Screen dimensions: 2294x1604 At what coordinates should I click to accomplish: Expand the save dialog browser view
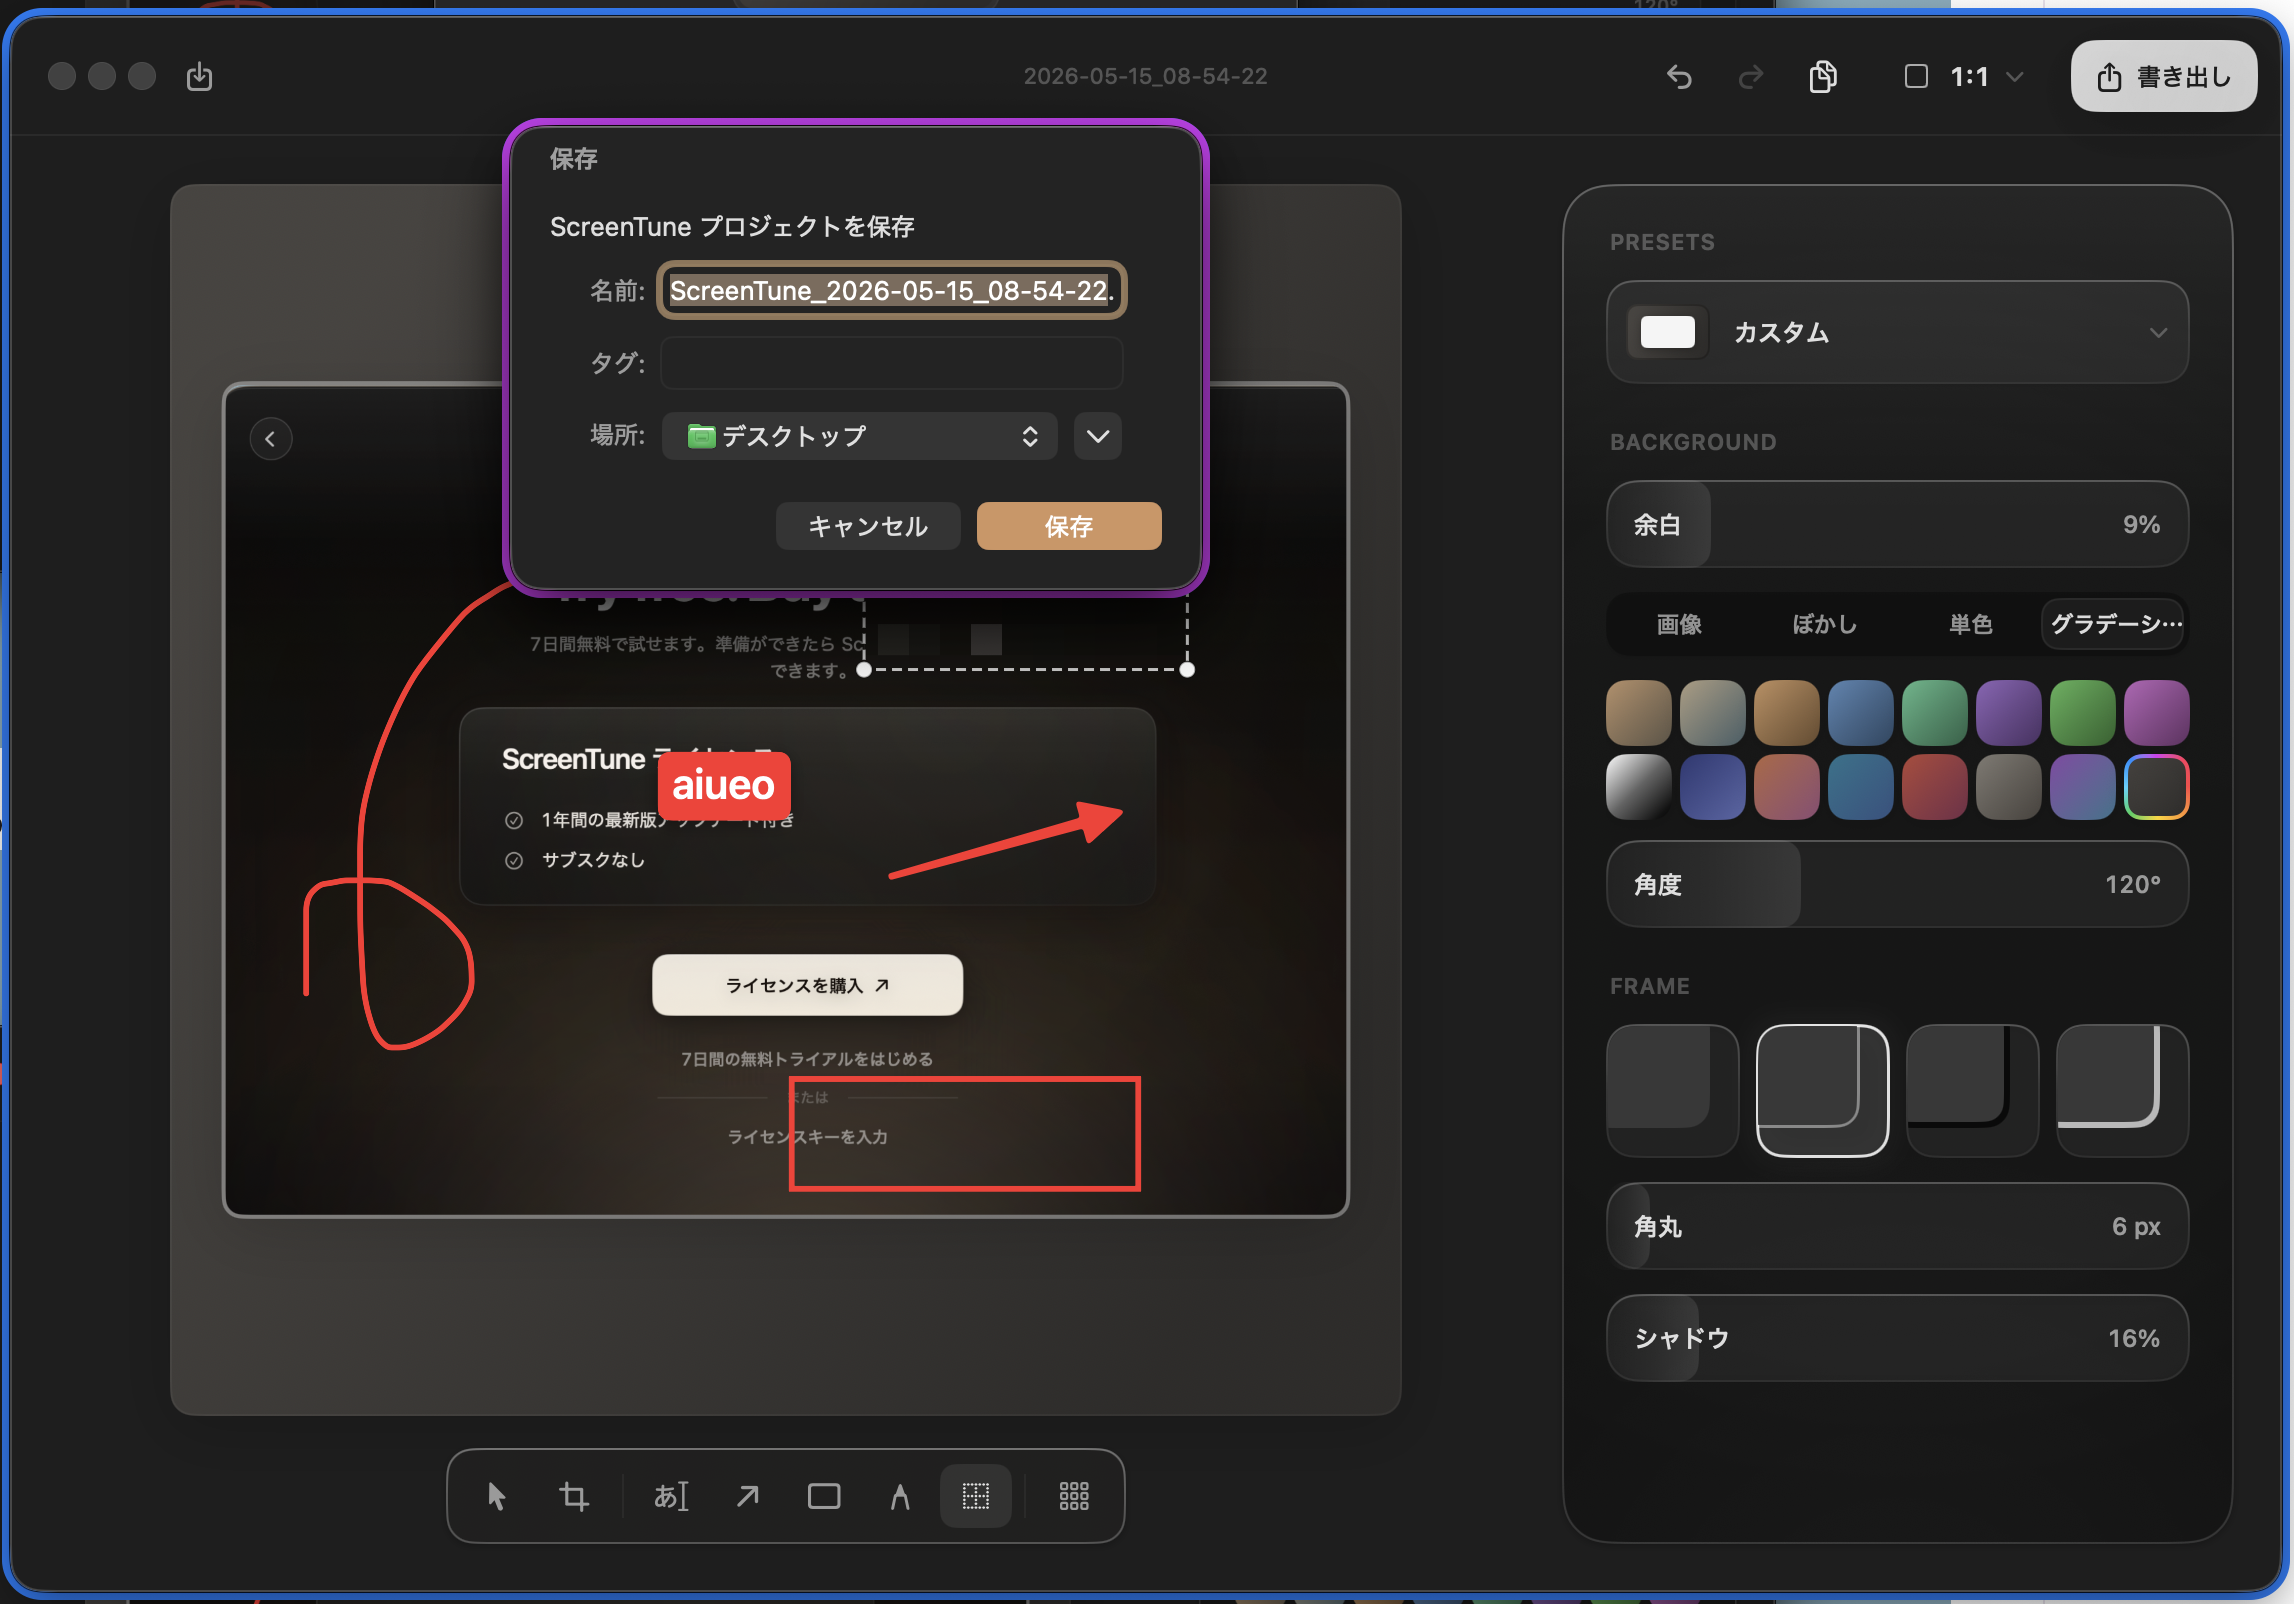point(1098,436)
